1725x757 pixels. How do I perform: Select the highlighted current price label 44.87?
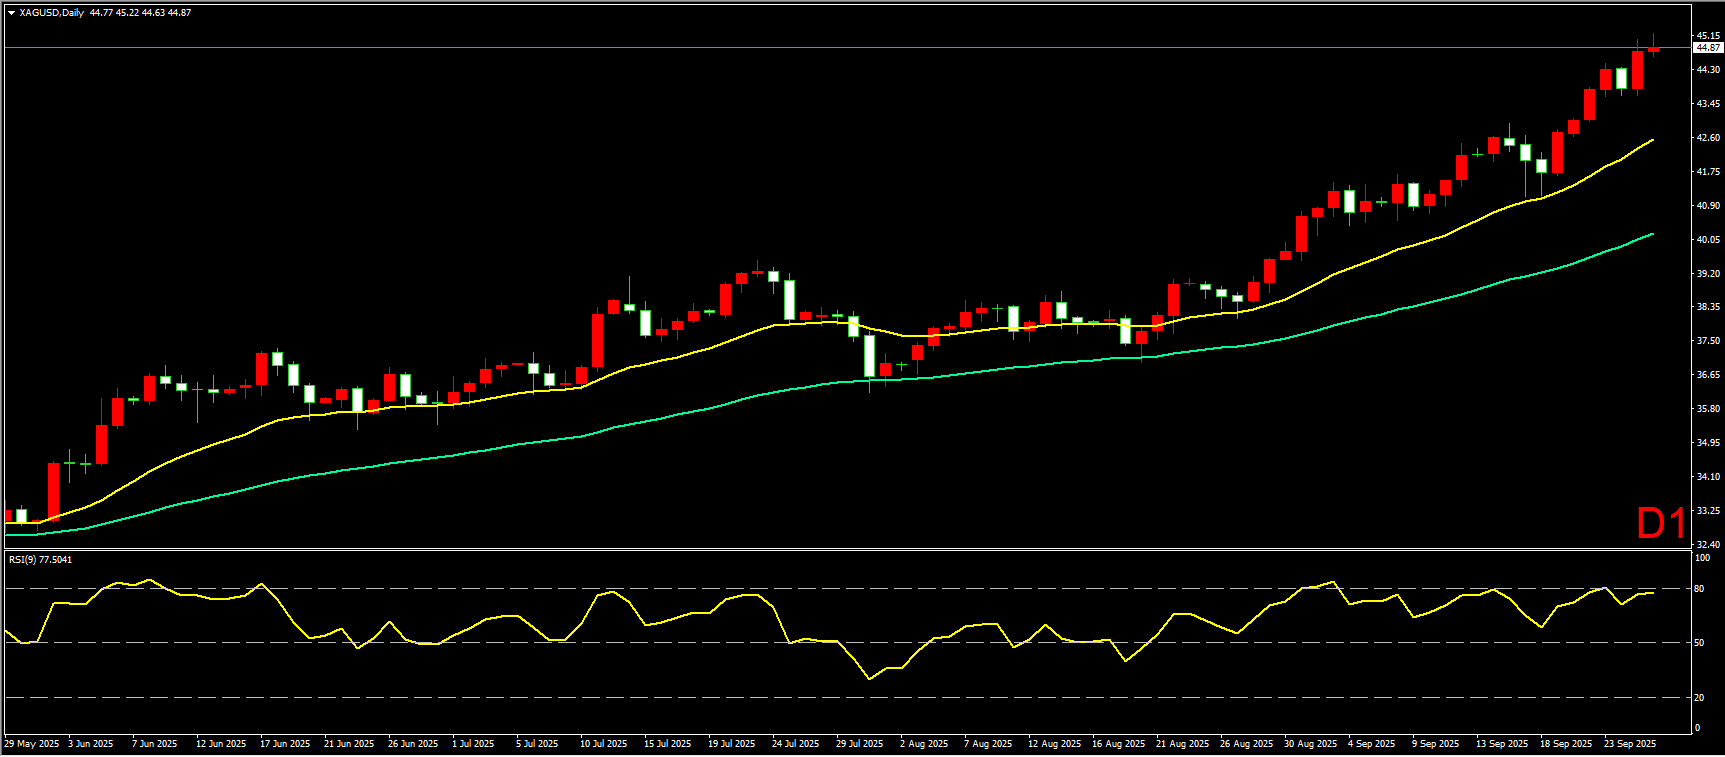coord(1707,48)
